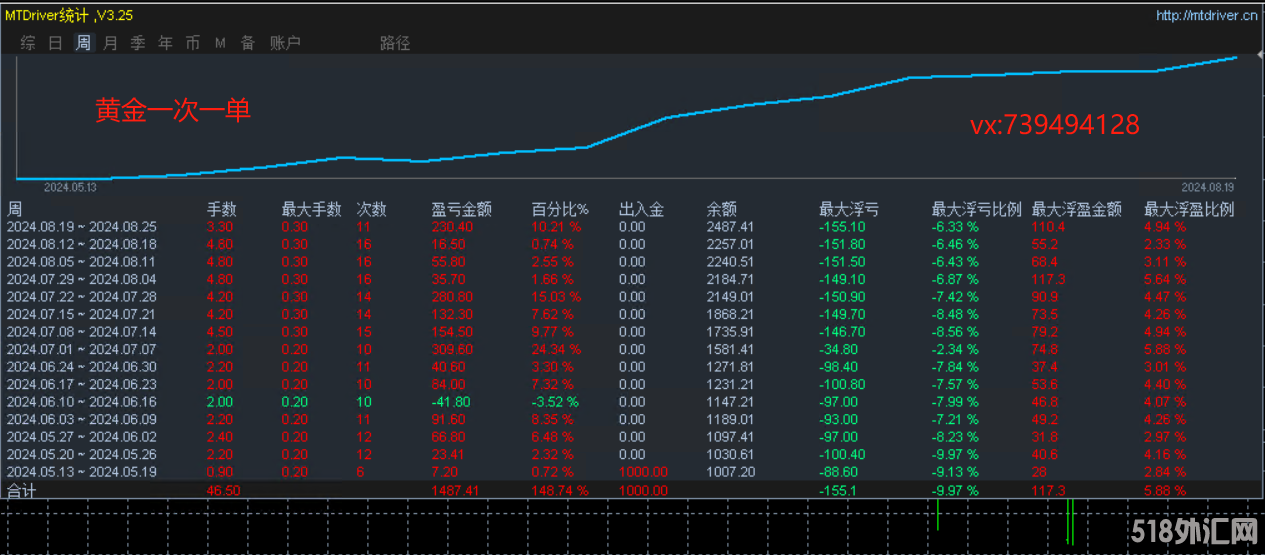Screen dimensions: 1265x555
Task: Open the 路径 path tab
Action: pos(395,43)
